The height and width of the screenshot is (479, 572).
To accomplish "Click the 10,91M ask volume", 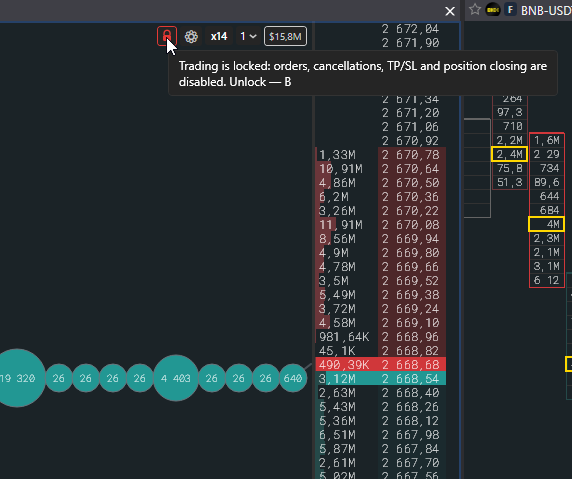I will (341, 169).
